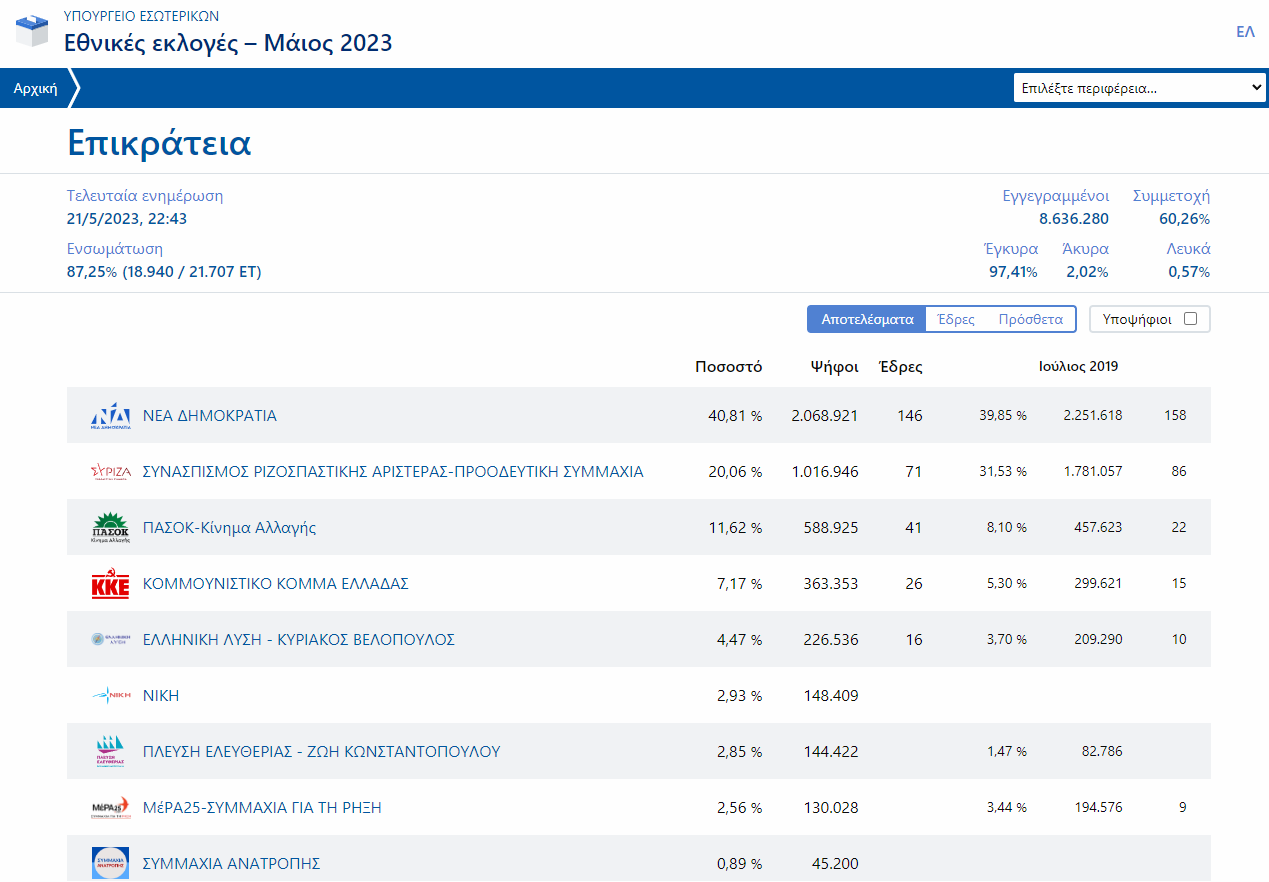This screenshot has width=1269, height=882.
Task: Switch to the Έδρες tab
Action: [956, 319]
